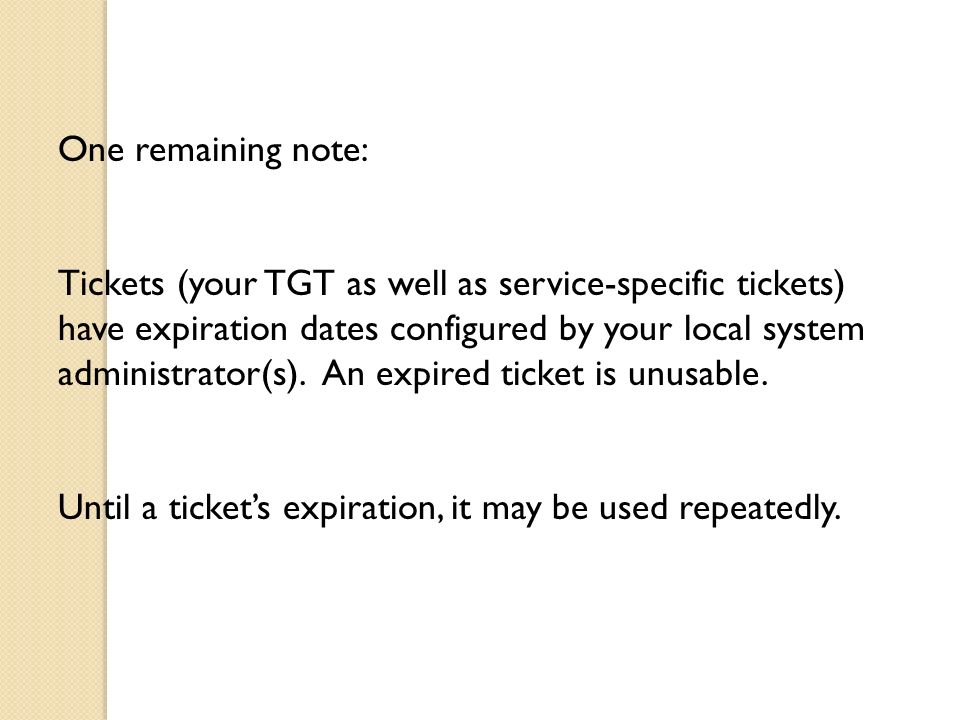Click the tan decorative sidebar strip
Image resolution: width=960 pixels, height=720 pixels.
coord(53,360)
